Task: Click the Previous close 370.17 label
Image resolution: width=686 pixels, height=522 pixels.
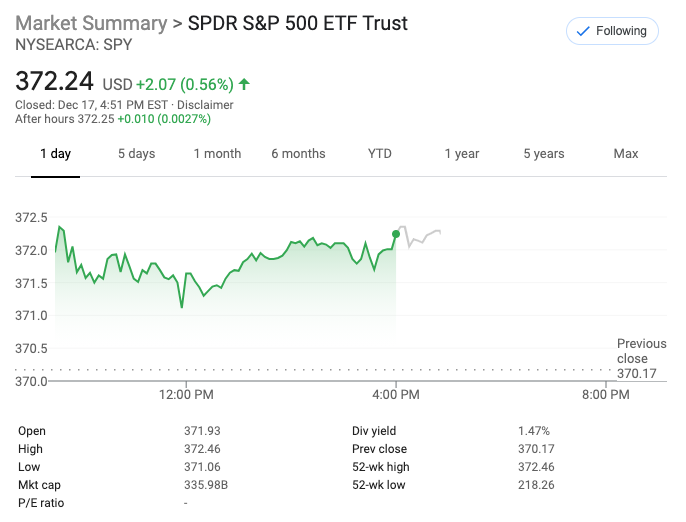Action: coord(641,359)
